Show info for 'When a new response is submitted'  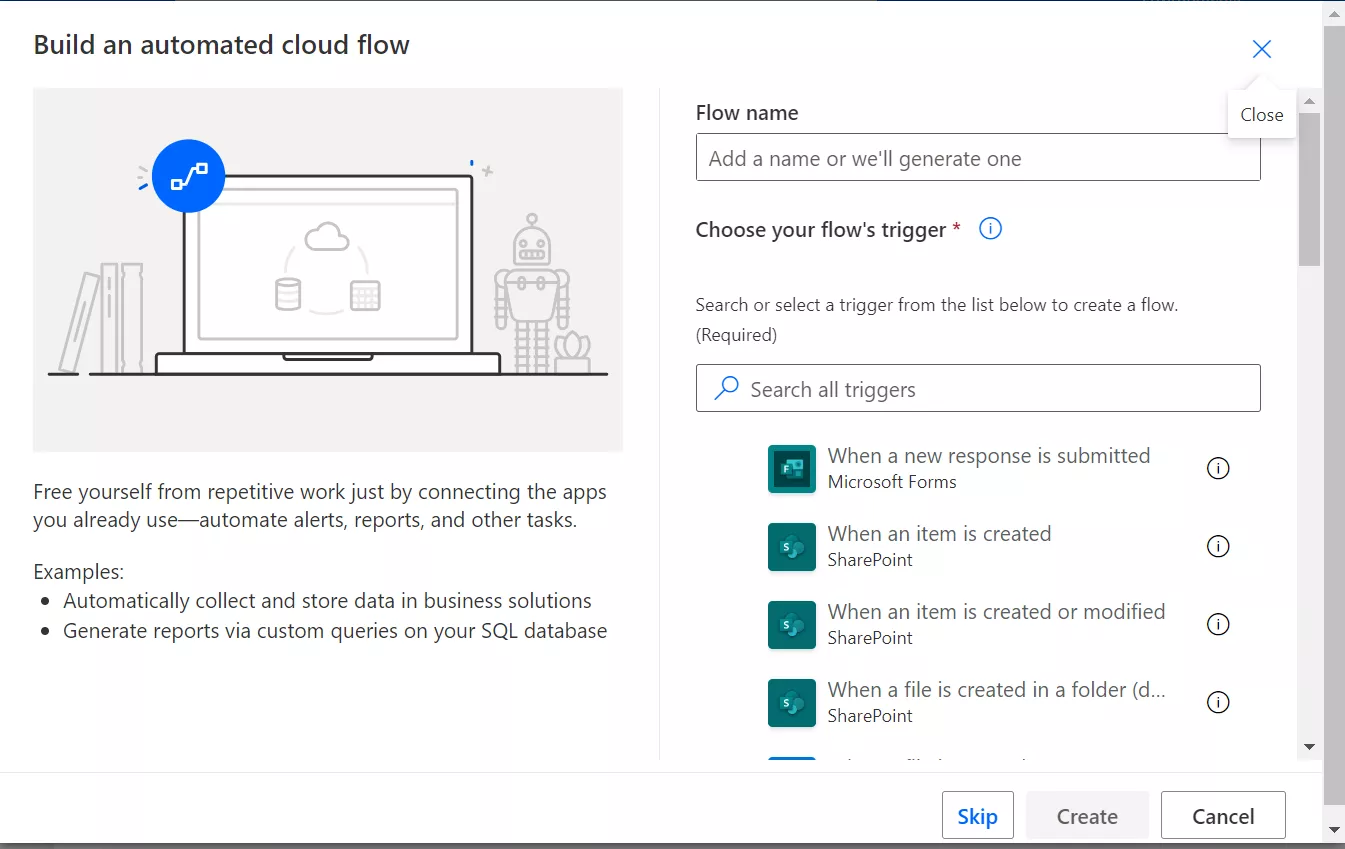click(x=1218, y=468)
